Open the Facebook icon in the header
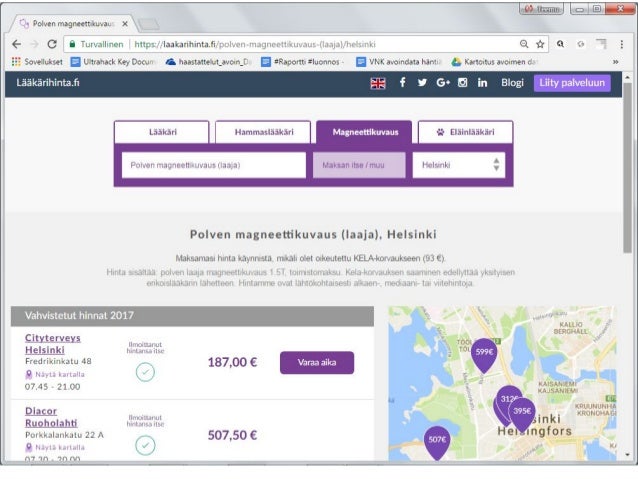This screenshot has width=638, height=479. (x=402, y=83)
